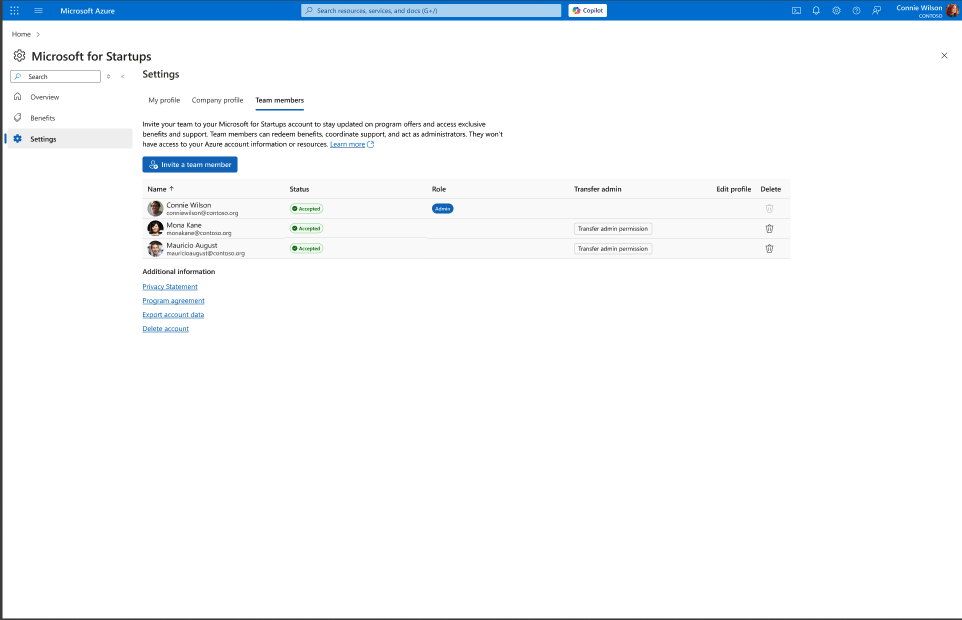Open the portal hamburger menu
This screenshot has height=620, width=962.
point(39,10)
